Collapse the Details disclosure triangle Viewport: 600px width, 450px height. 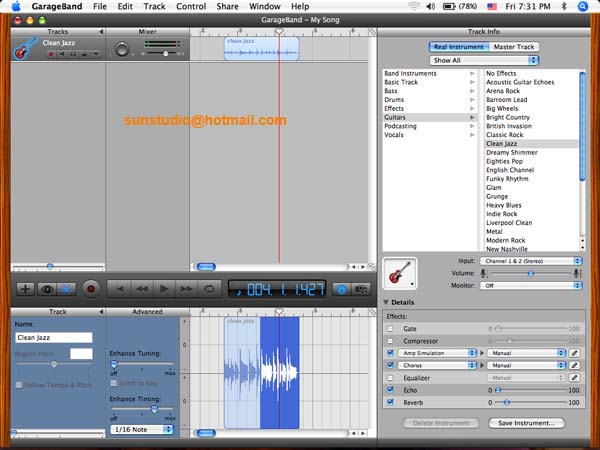(x=386, y=302)
